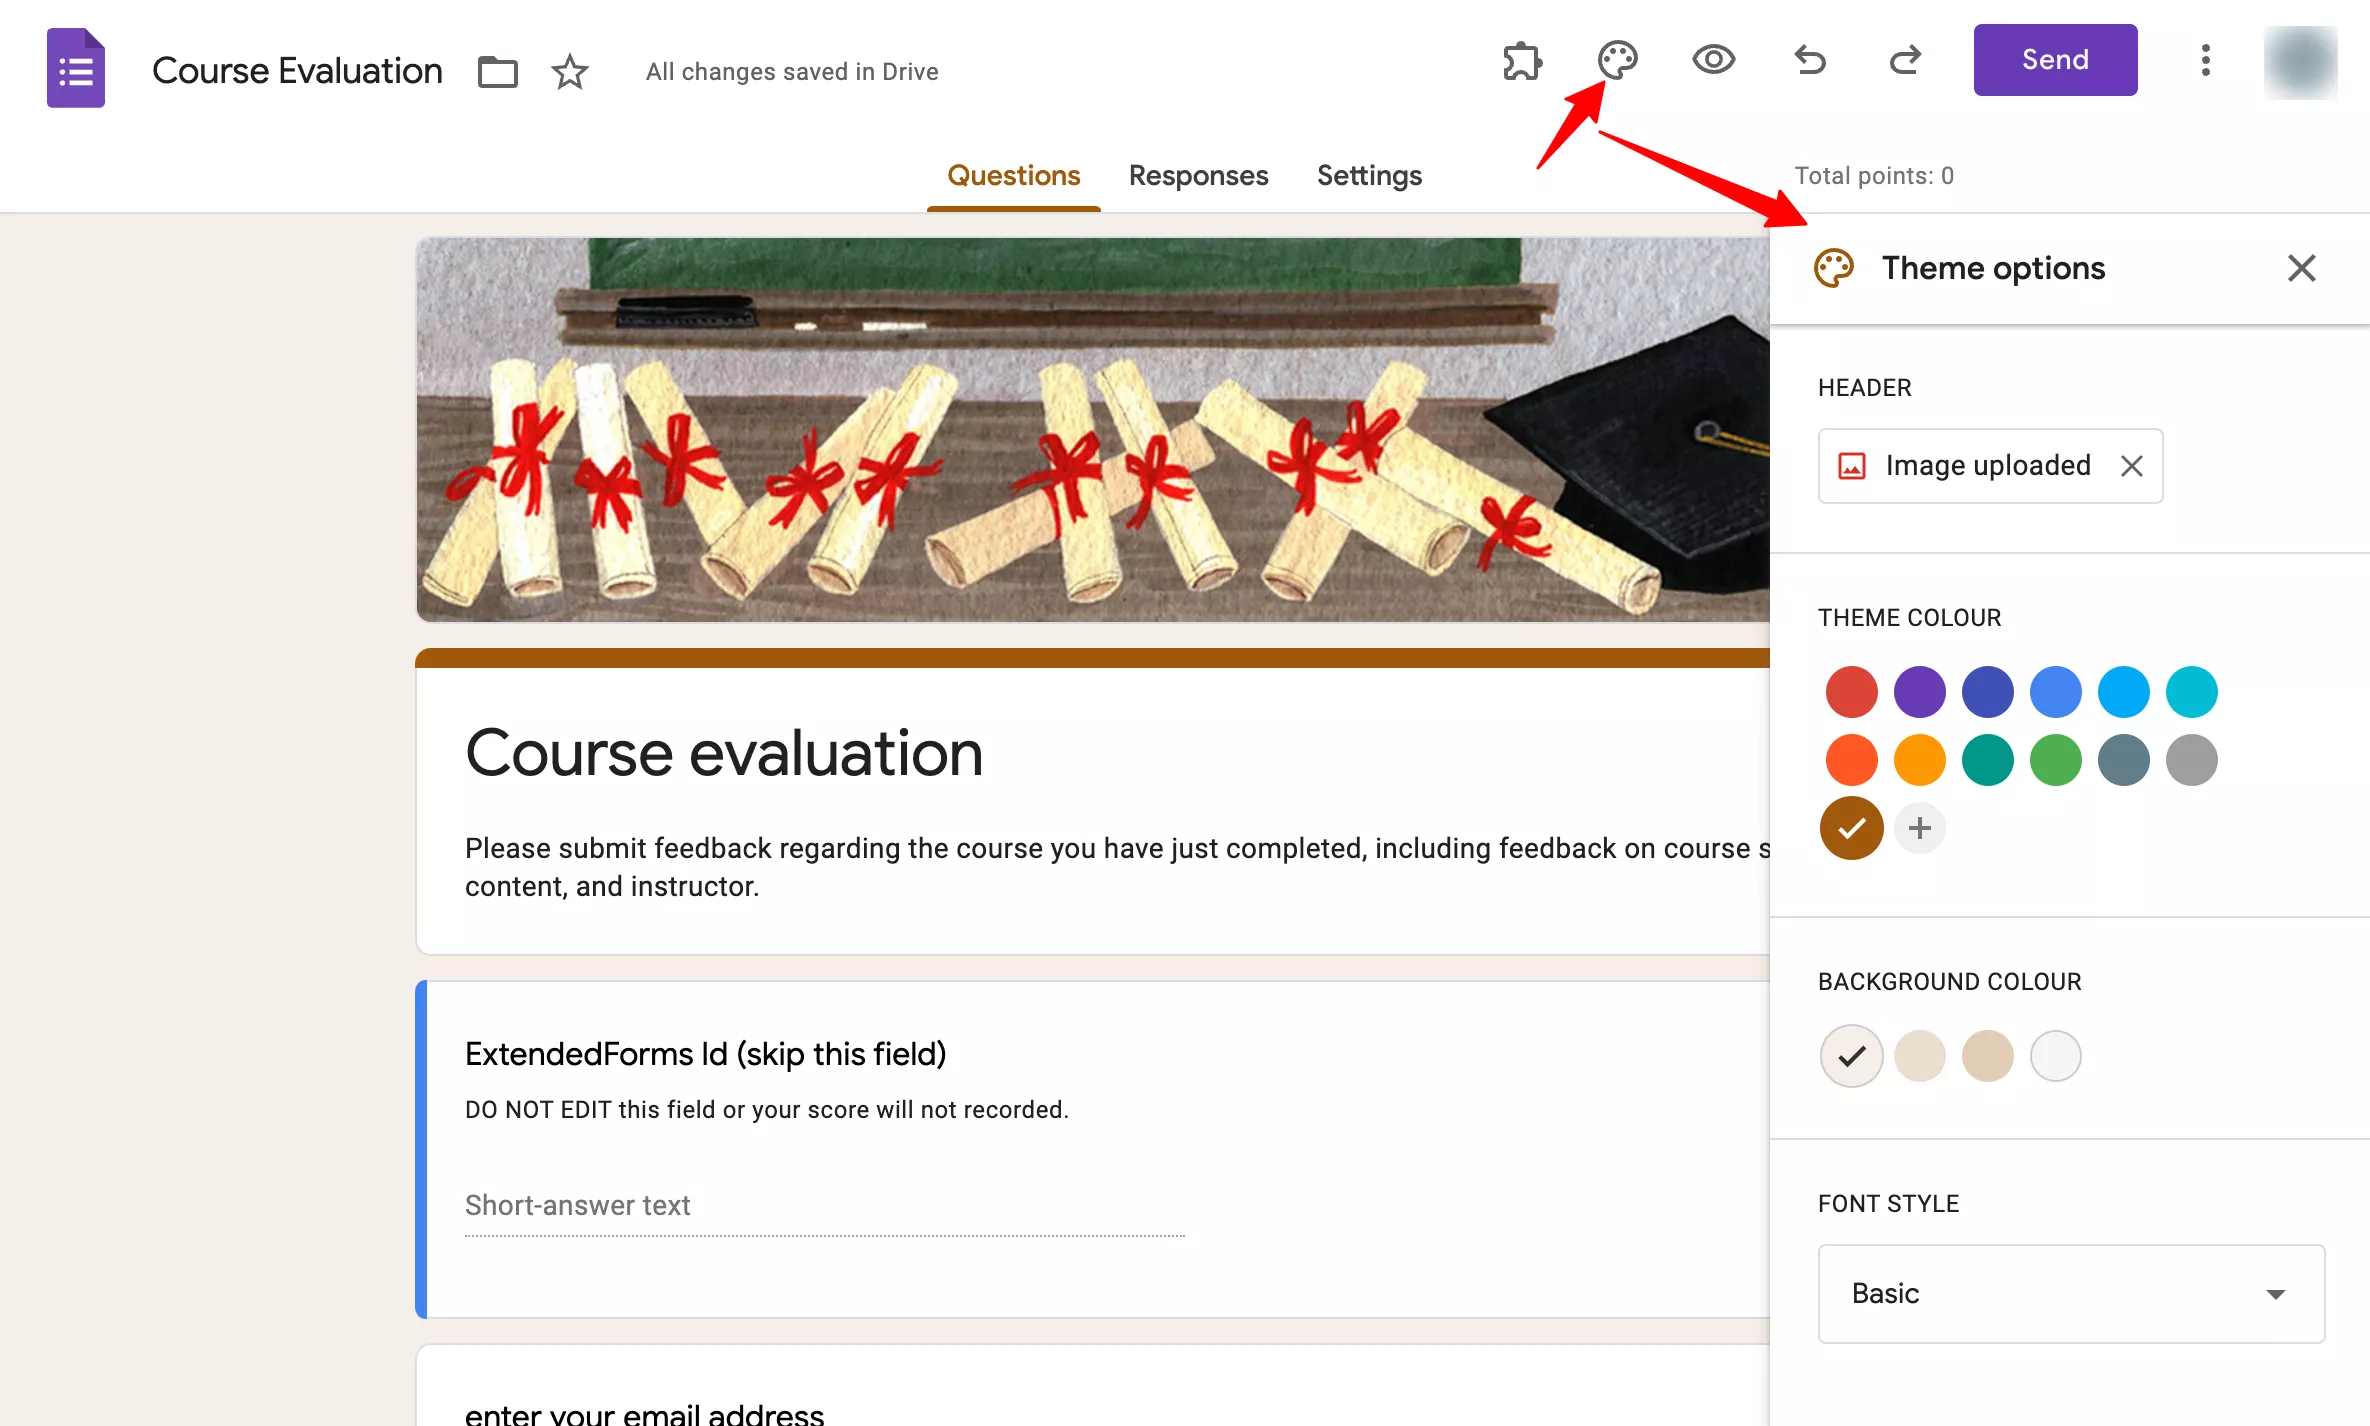Select the pale beige background colour option
Viewport: 2370px width, 1426px height.
click(1919, 1055)
